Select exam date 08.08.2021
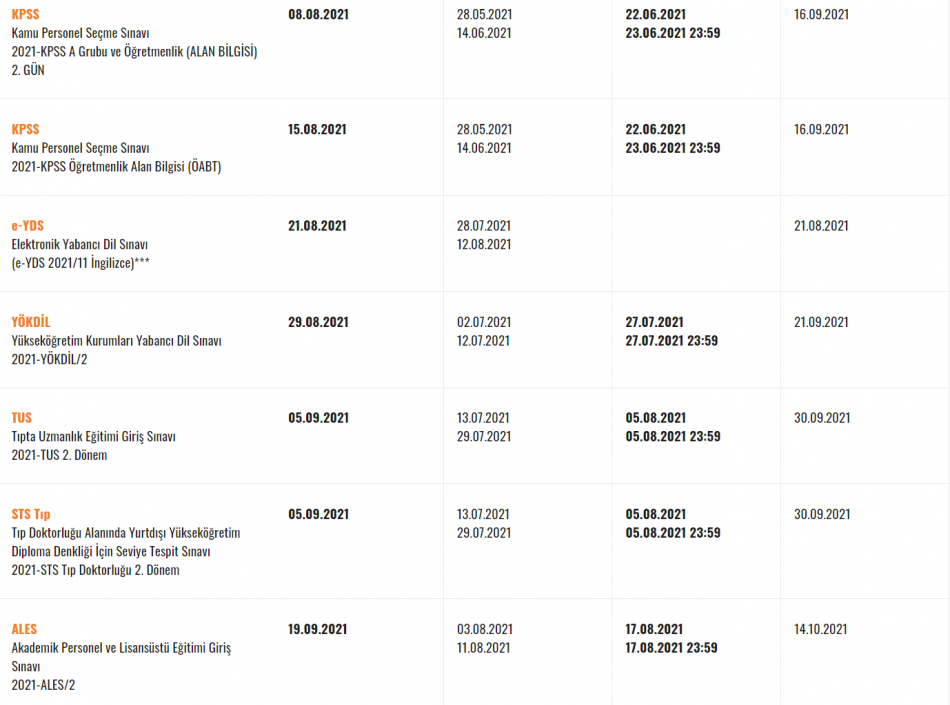950x705 pixels. coord(319,15)
